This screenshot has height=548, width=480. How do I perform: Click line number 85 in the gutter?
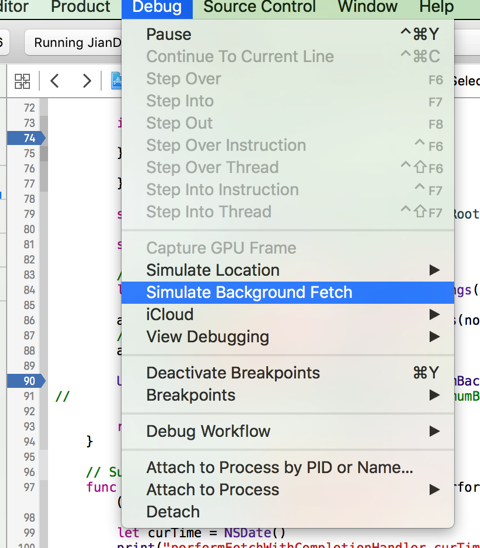[x=29, y=305]
